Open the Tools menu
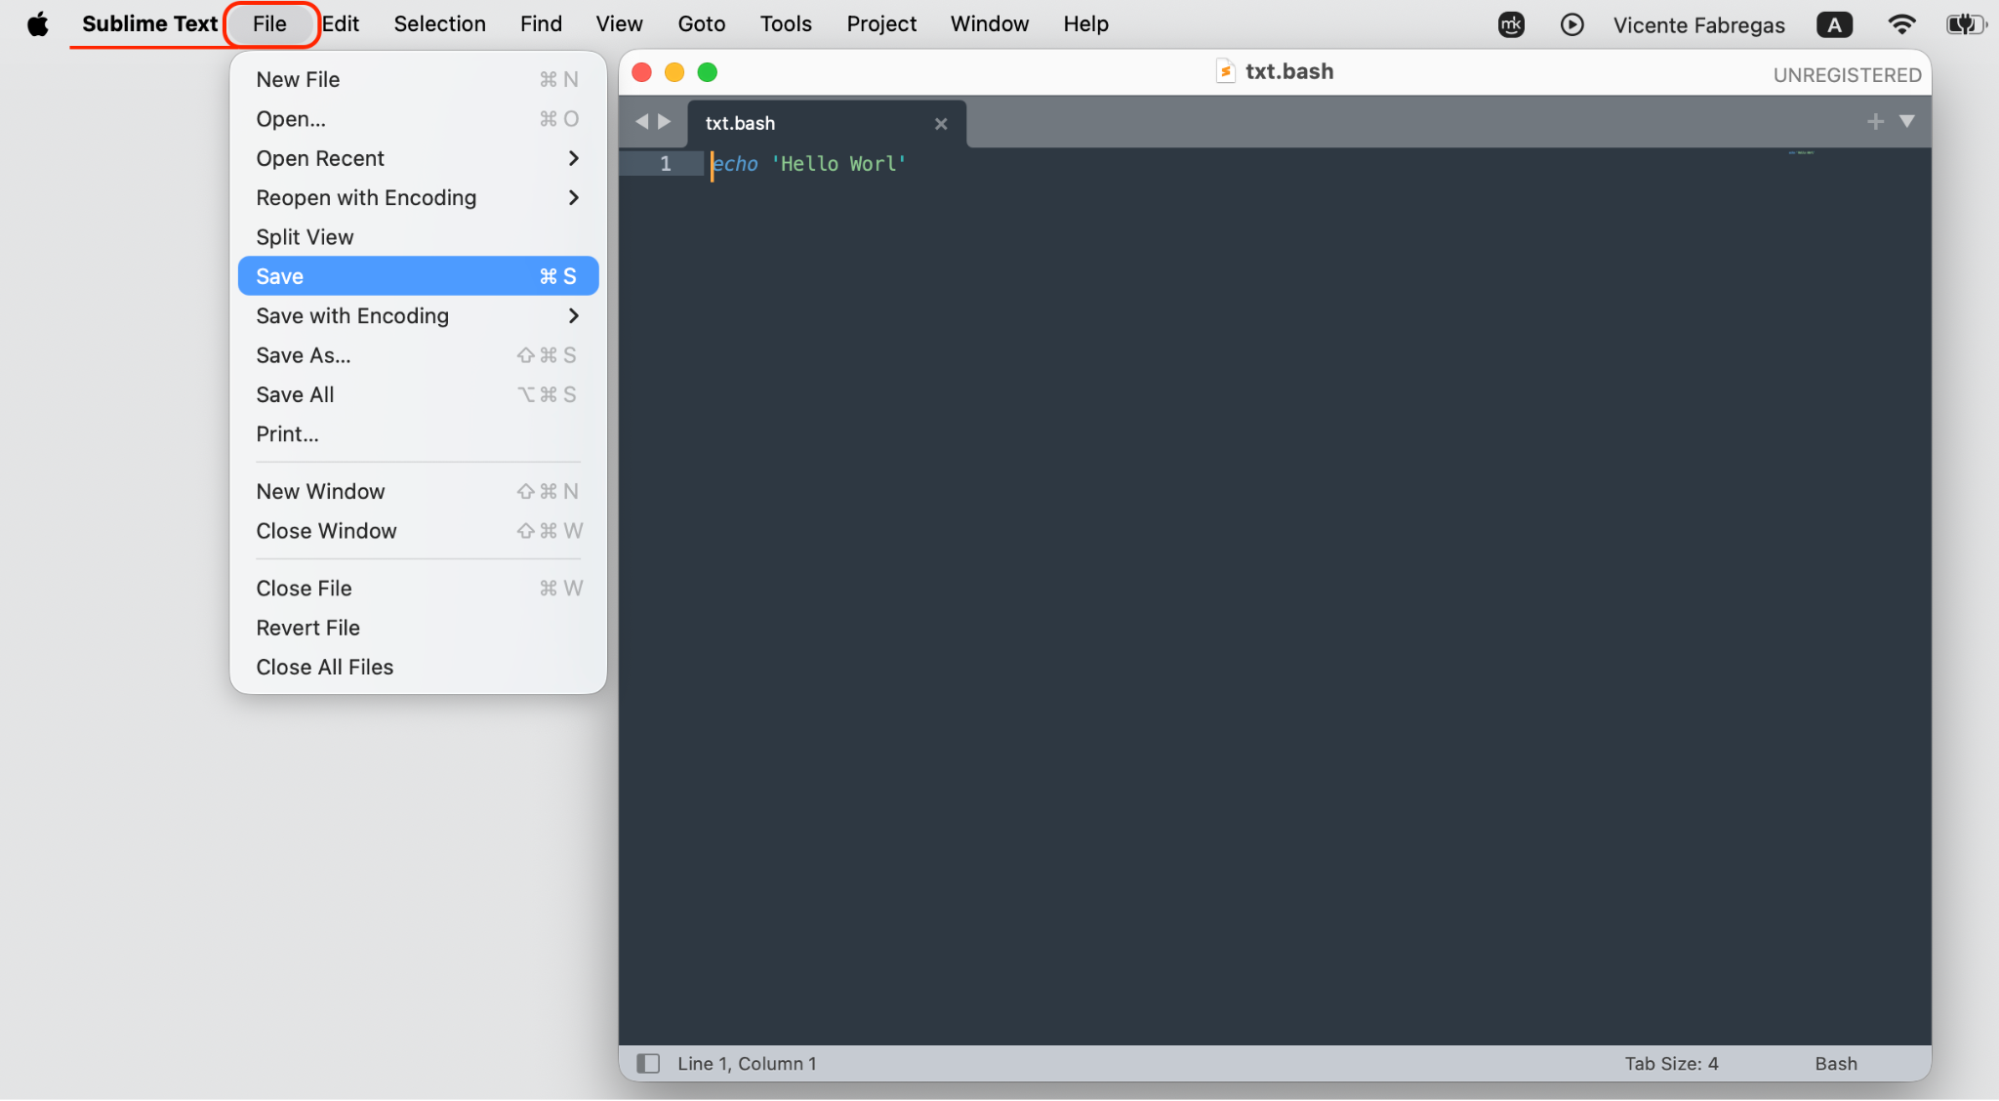 785,24
